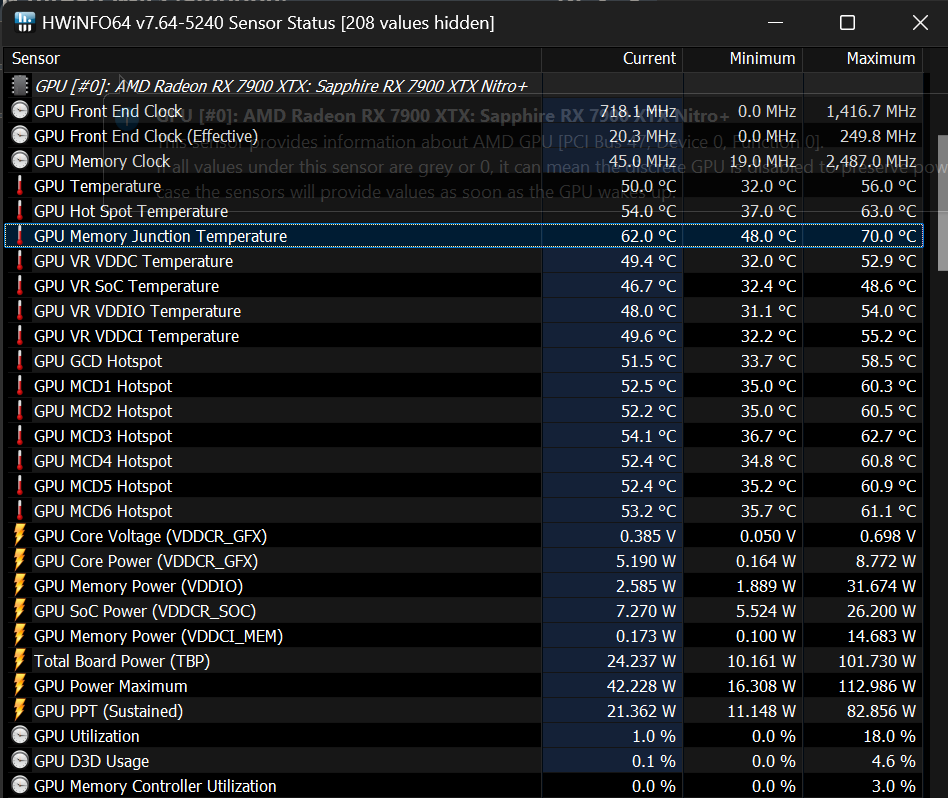The width and height of the screenshot is (948, 798).
Task: Click the 4.6 % maximum value
Action: 895,761
